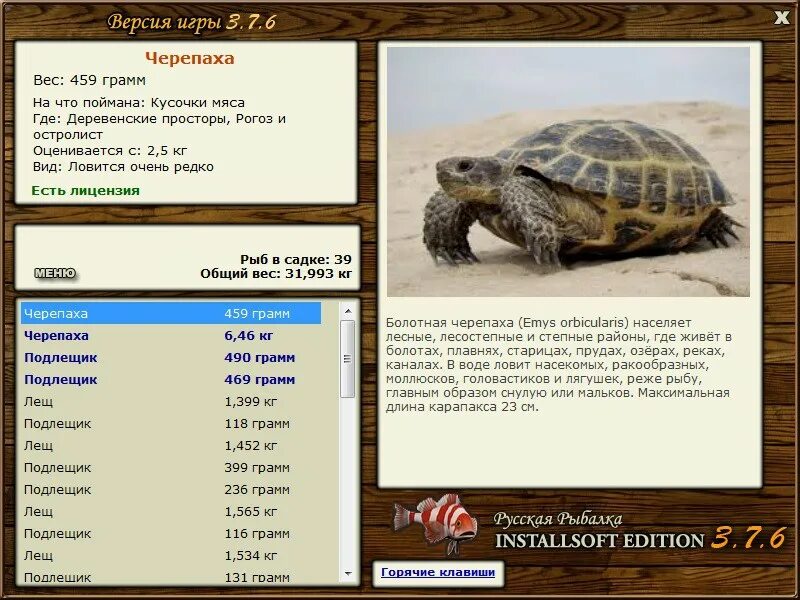The width and height of the screenshot is (800, 600).
Task: Select the Лещ 1,565 кг row
Action: [171, 511]
